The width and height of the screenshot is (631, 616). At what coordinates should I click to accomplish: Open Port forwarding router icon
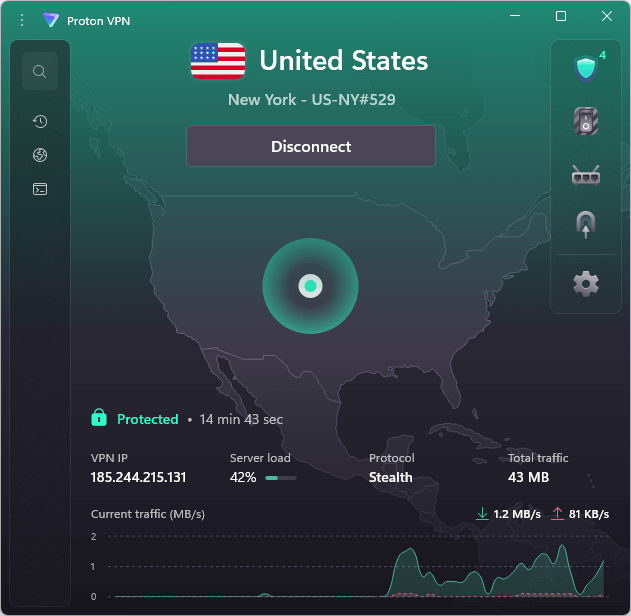click(585, 175)
